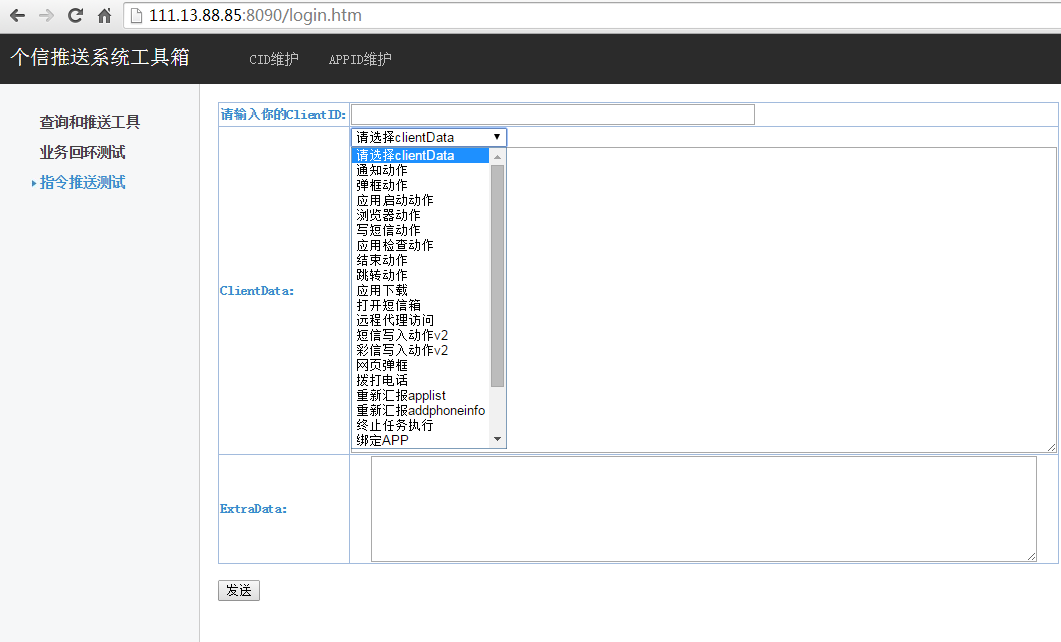This screenshot has height=642, width=1061.
Task: Choose 重新汇报applist from the list
Action: coord(420,395)
